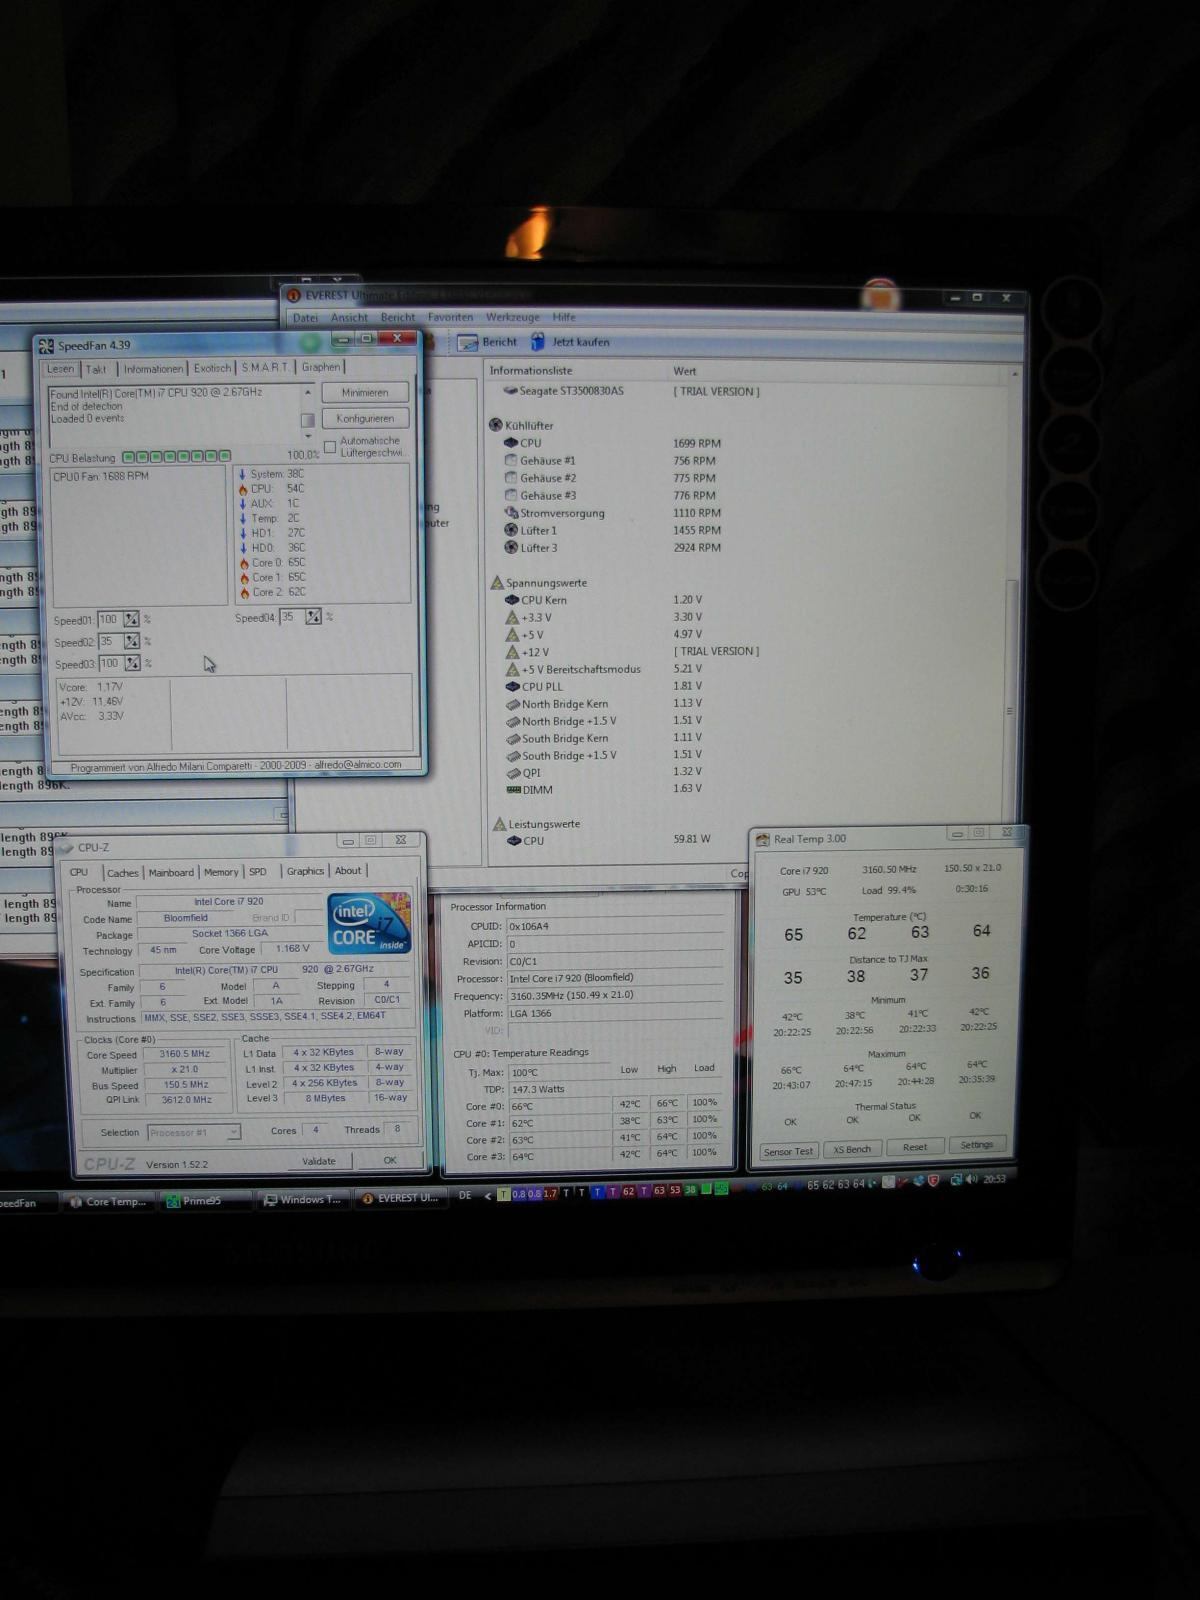Click the XS Bench button in Real Temp

852,1149
